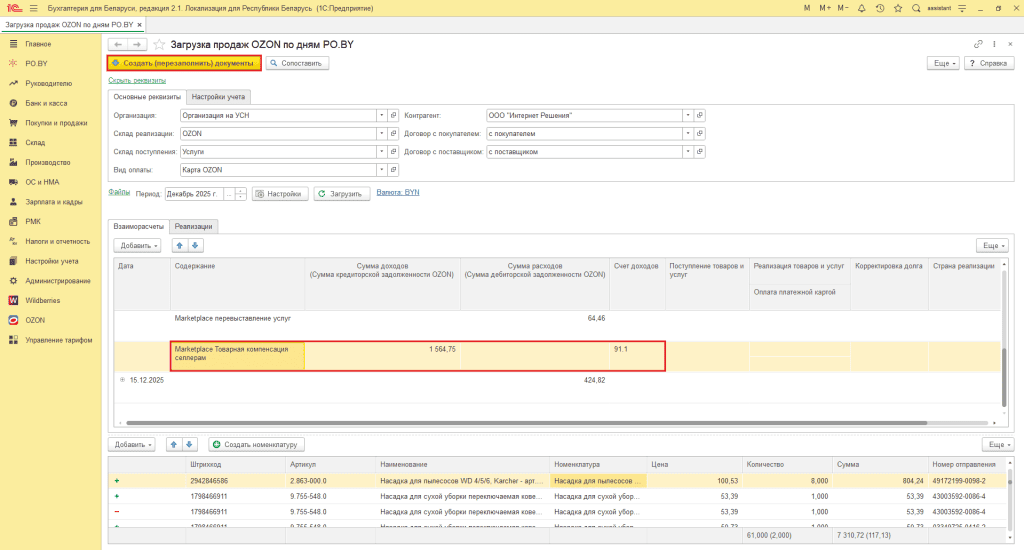Click the period stepper arrows
This screenshot has height=550, width=1024.
click(240, 194)
